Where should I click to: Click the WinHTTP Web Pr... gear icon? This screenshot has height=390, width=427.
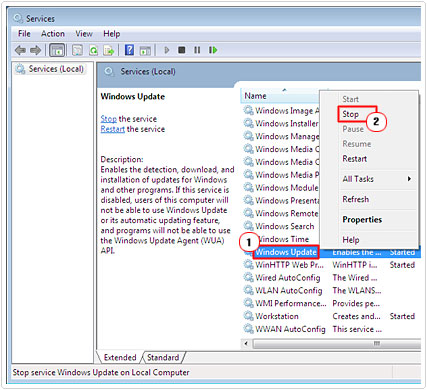pos(248,264)
